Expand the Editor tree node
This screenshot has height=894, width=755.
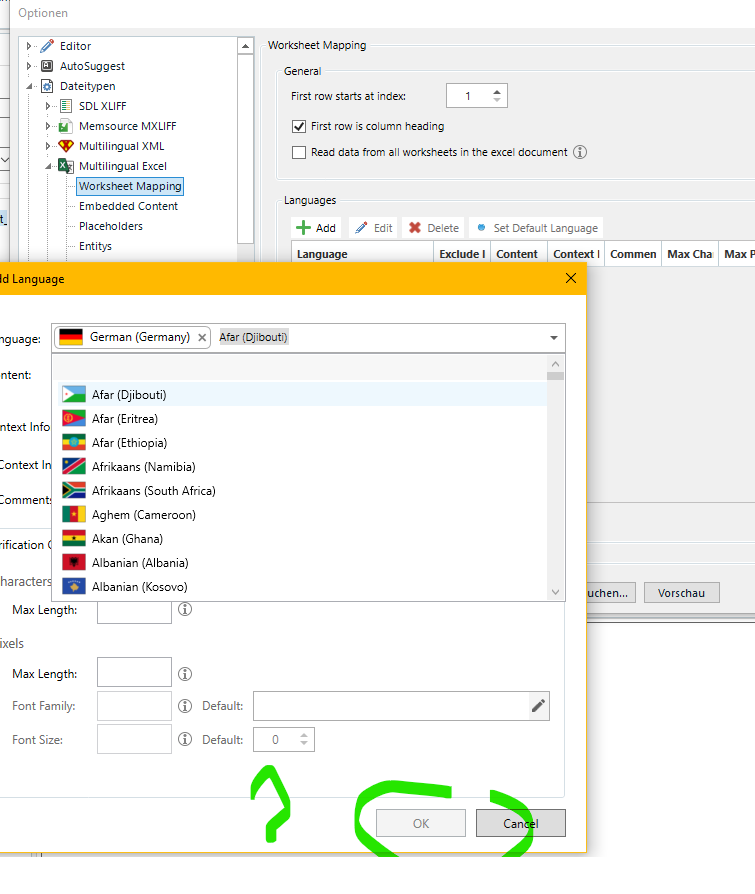point(29,46)
